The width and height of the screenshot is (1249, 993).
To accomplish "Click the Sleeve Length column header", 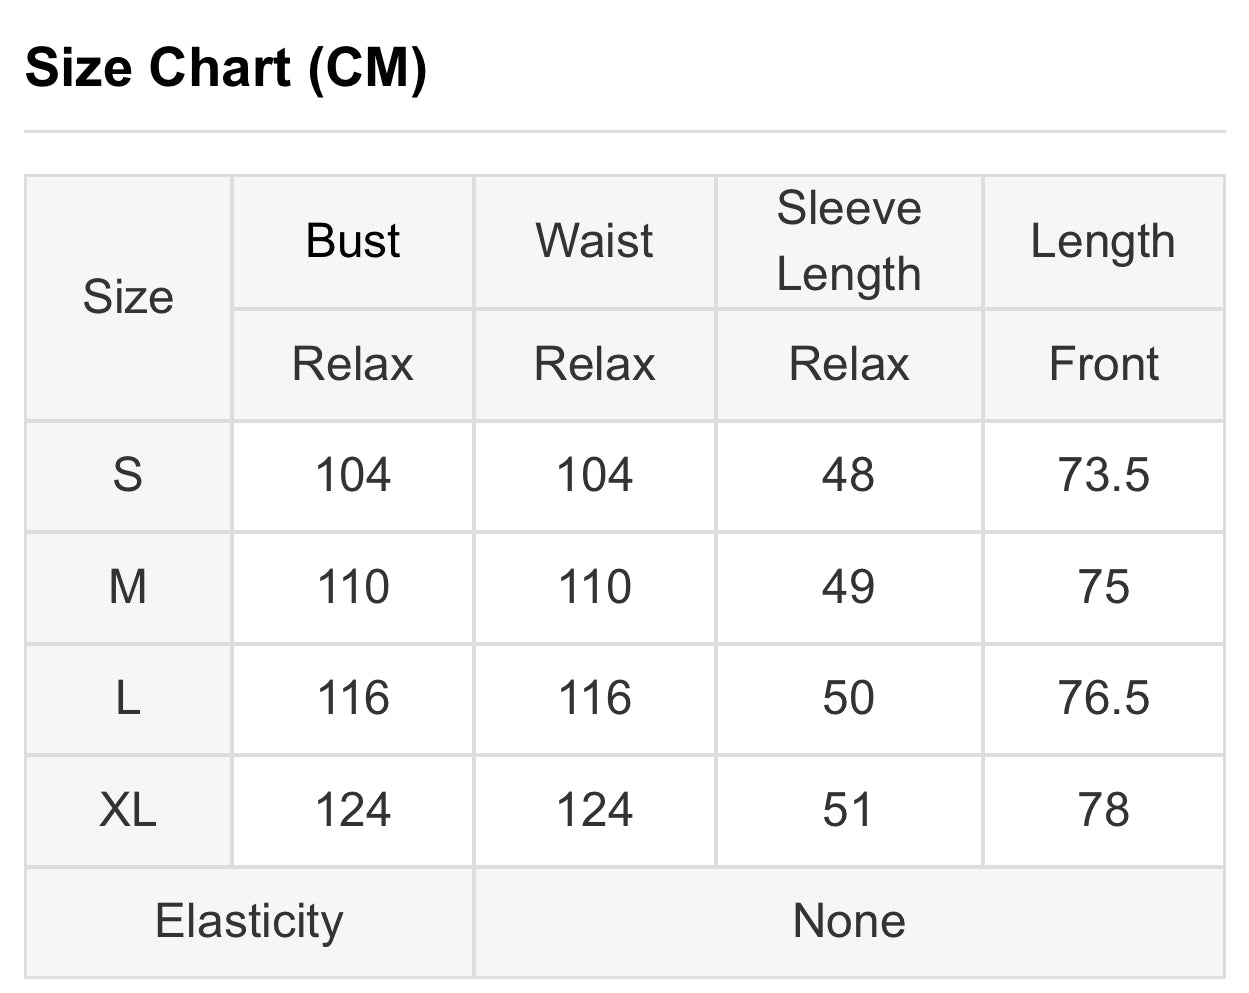I will (x=849, y=241).
